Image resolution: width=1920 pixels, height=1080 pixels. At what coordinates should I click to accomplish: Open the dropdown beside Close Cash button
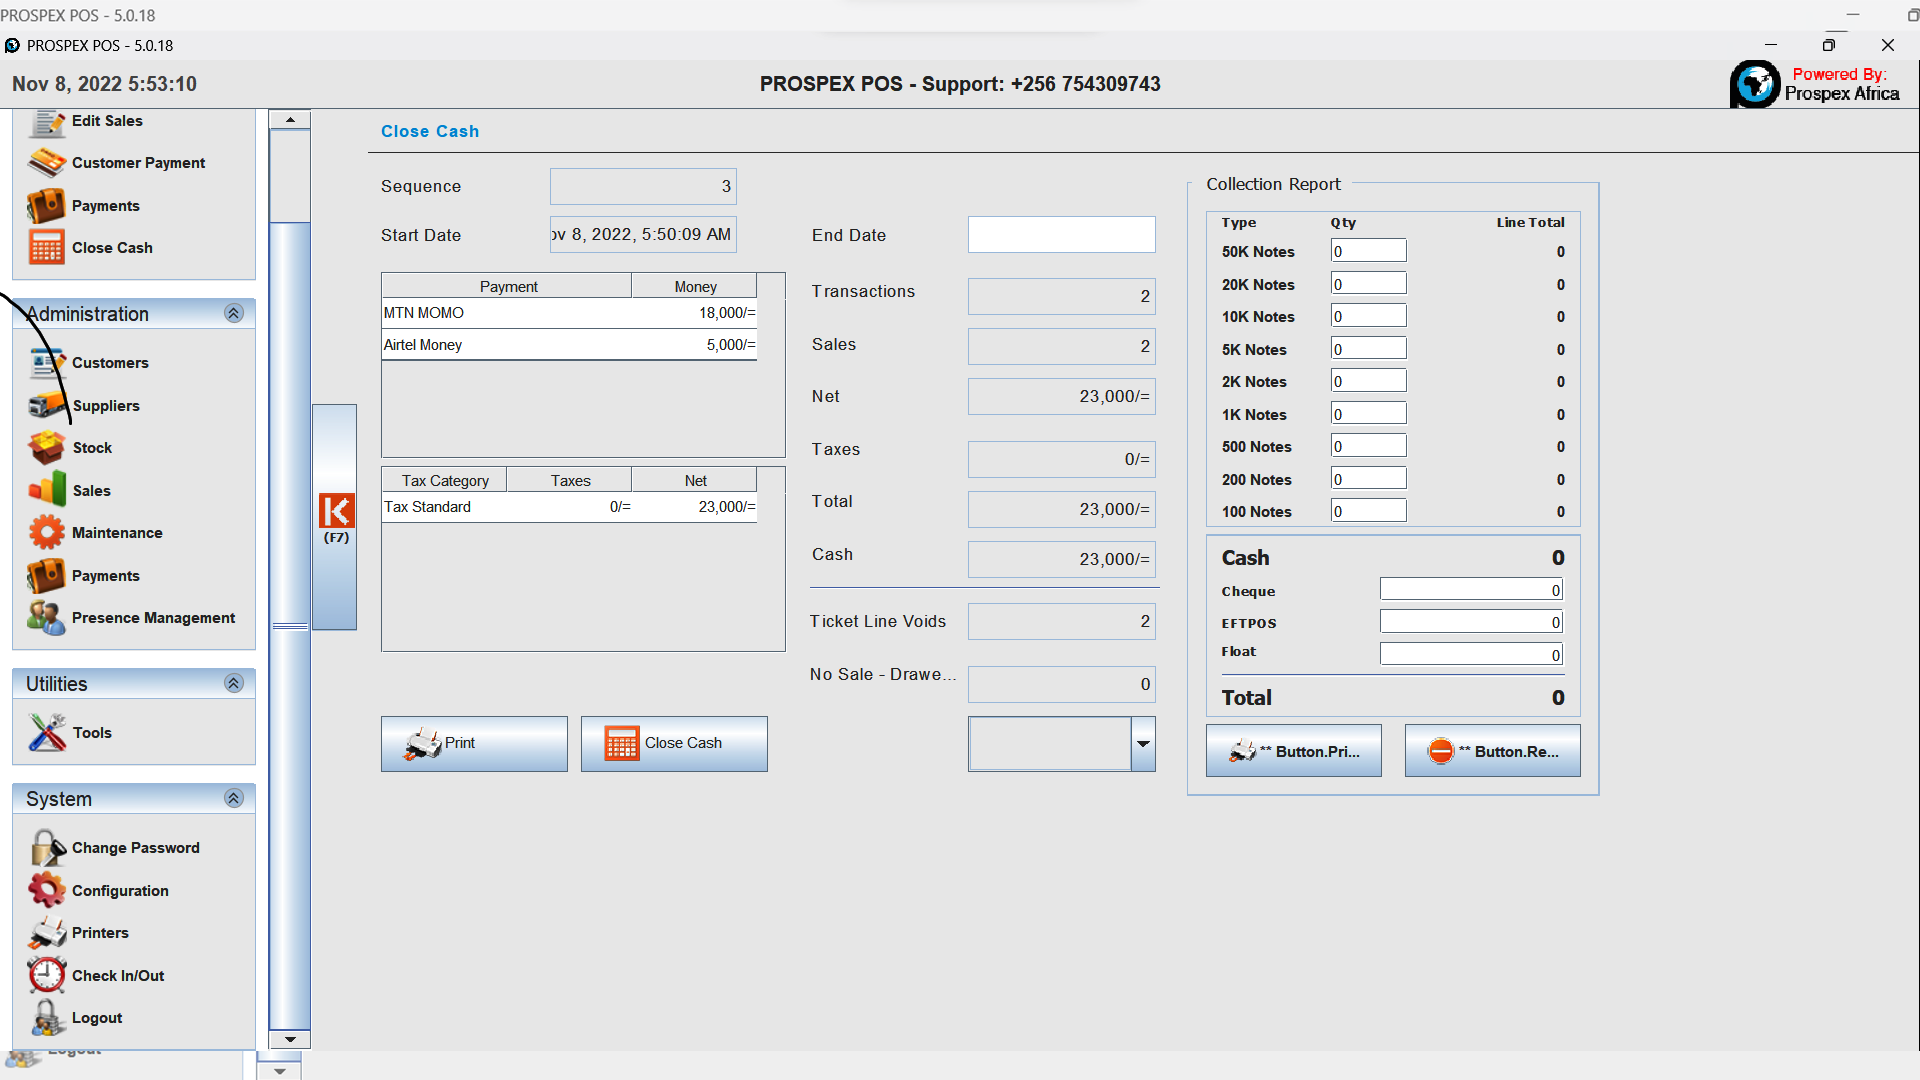coord(1142,744)
